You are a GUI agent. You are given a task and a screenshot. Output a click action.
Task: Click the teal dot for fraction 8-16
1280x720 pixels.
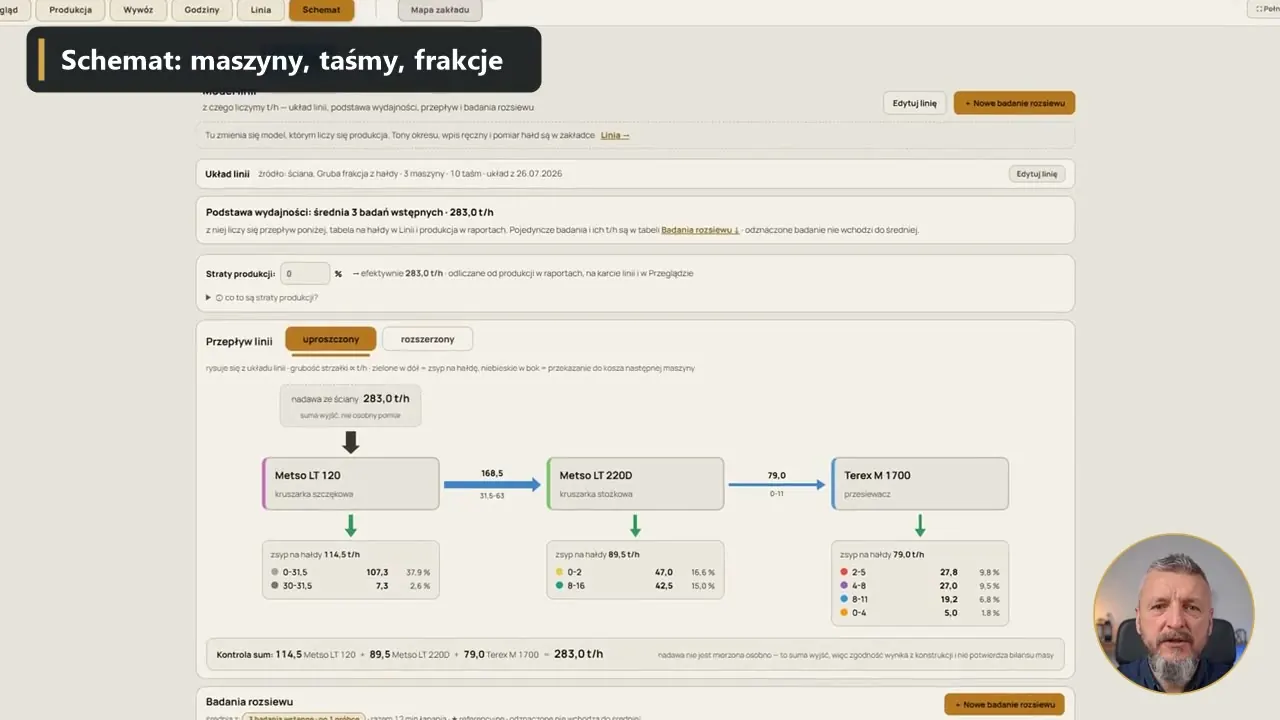[x=560, y=586]
